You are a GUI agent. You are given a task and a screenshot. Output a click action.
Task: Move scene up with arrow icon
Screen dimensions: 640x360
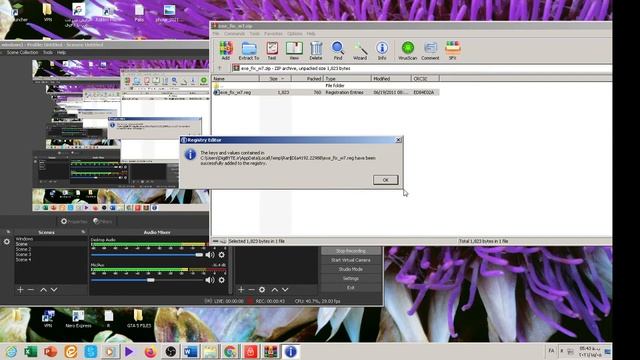pos(43,289)
